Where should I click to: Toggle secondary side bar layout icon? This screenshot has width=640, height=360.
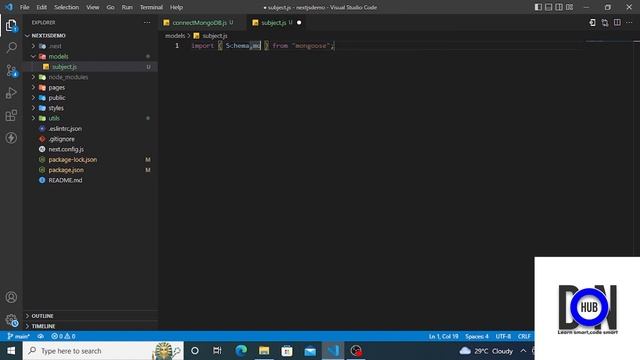pos(559,7)
